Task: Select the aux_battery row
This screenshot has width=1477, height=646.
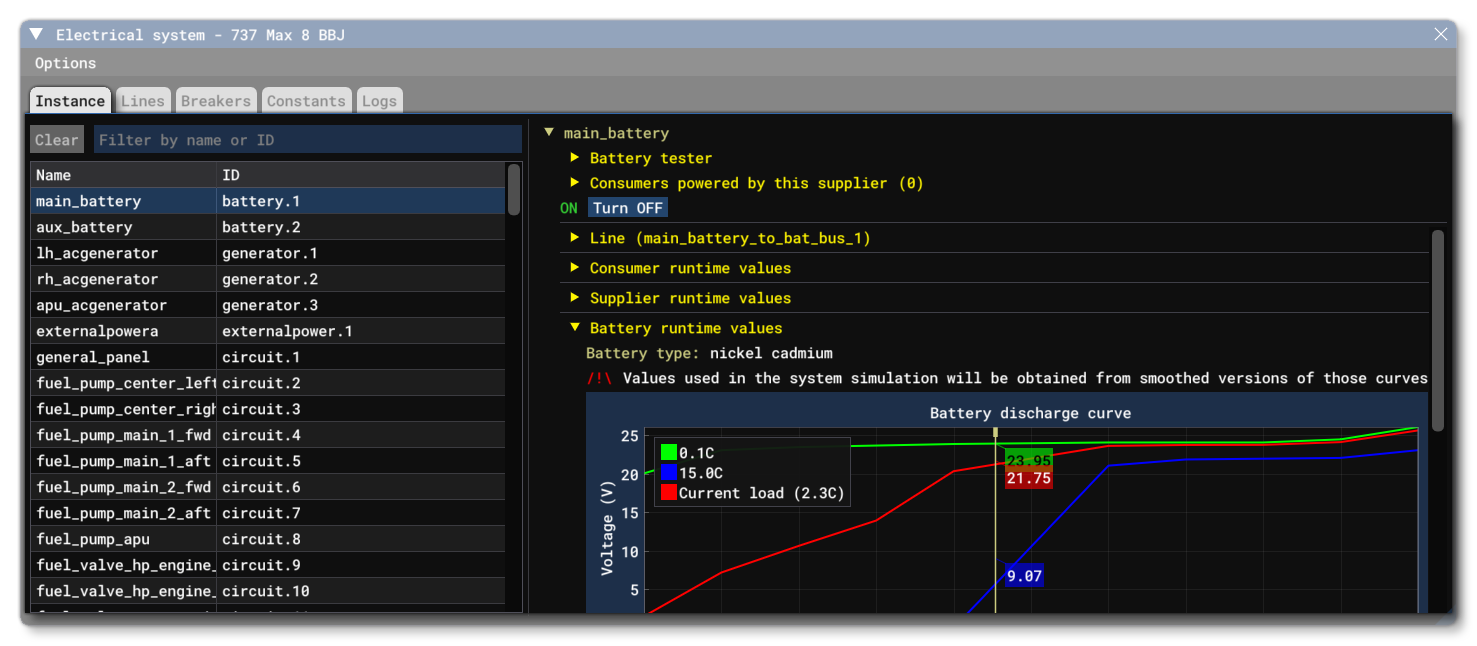Action: point(120,227)
